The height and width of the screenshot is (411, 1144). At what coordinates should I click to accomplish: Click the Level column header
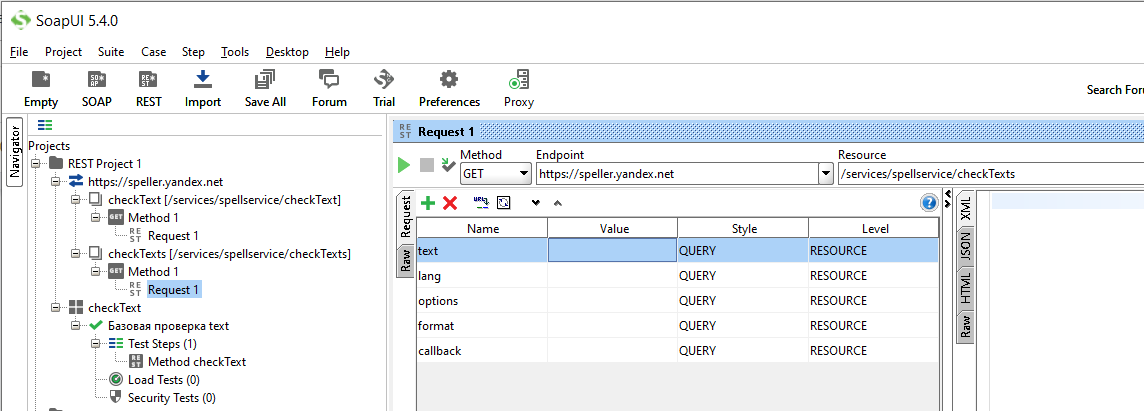pos(873,228)
